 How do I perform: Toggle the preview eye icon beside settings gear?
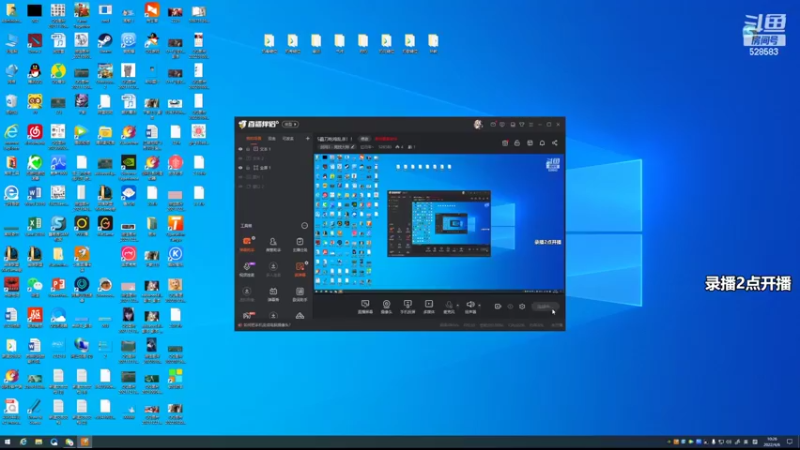510,307
